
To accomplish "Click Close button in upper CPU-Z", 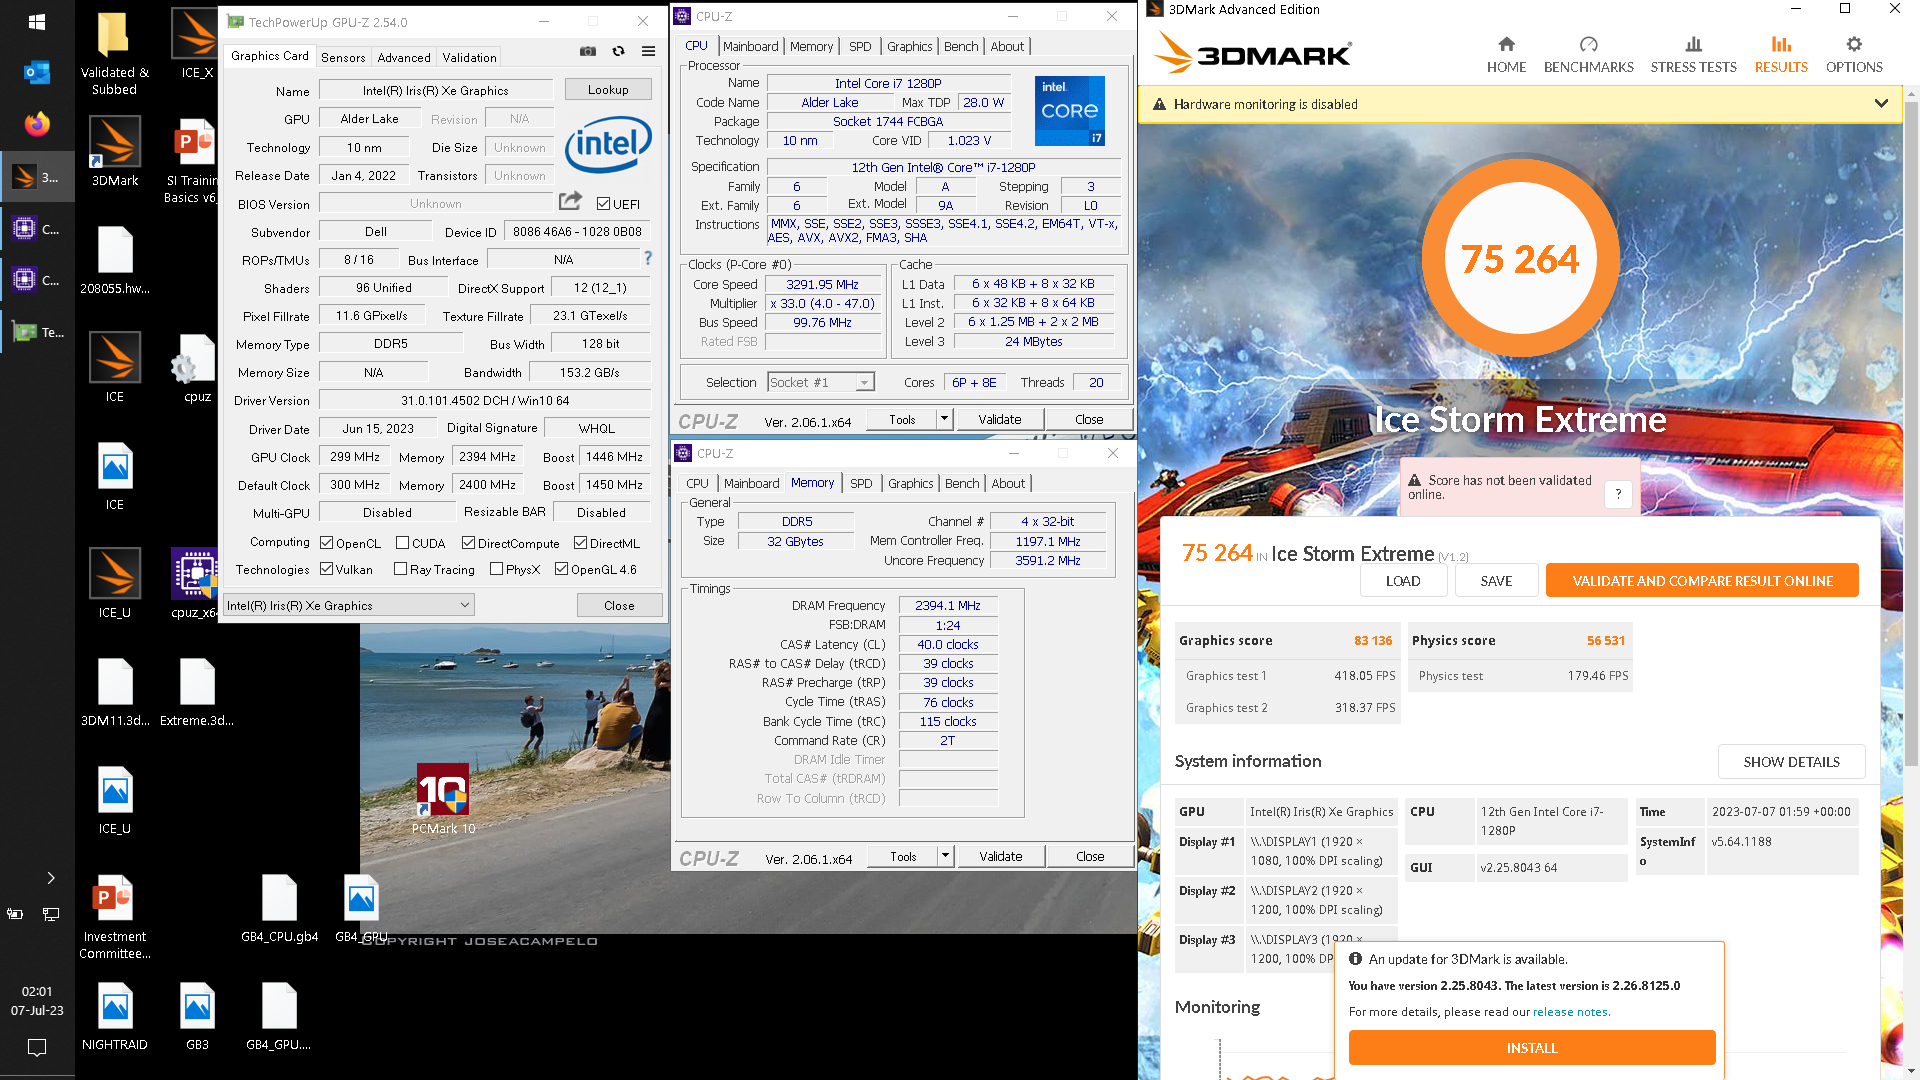I will point(1089,419).
